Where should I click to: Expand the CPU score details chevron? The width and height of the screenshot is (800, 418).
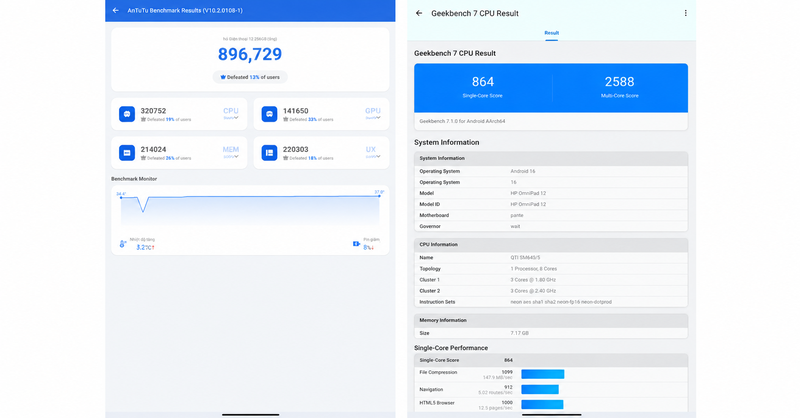coord(236,118)
